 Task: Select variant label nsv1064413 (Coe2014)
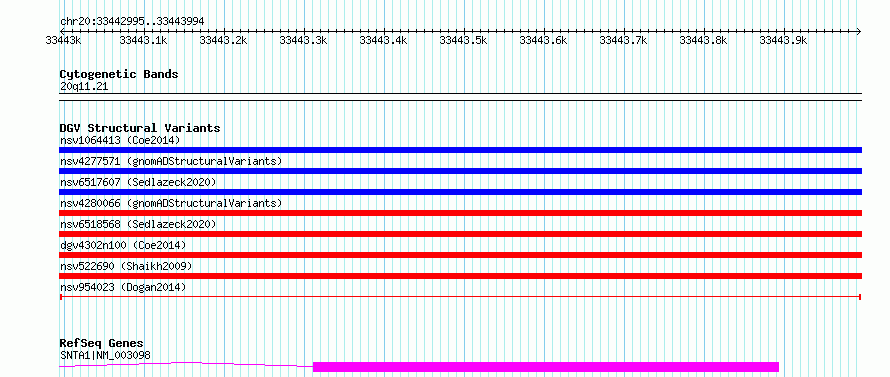[x=120, y=140]
